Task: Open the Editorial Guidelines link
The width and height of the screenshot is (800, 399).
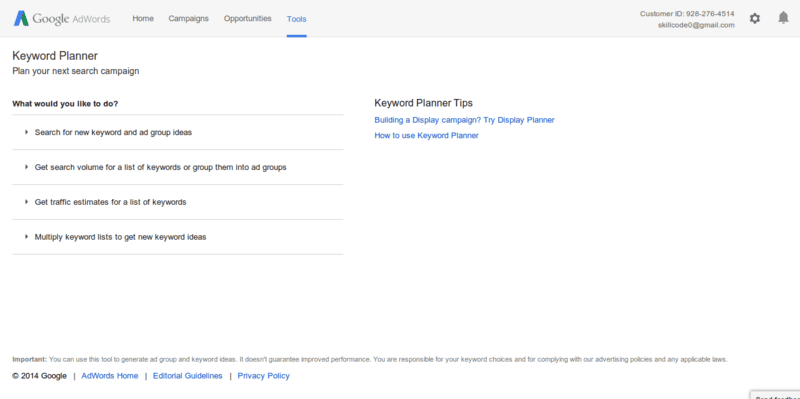Action: coord(188,376)
